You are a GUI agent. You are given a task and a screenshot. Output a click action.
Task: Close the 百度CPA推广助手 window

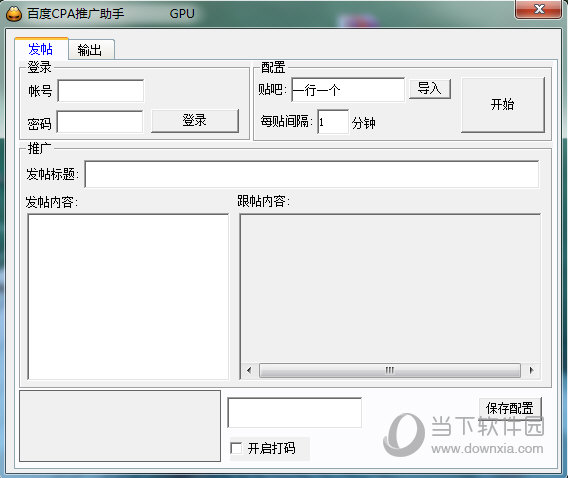pyautogui.click(x=538, y=9)
